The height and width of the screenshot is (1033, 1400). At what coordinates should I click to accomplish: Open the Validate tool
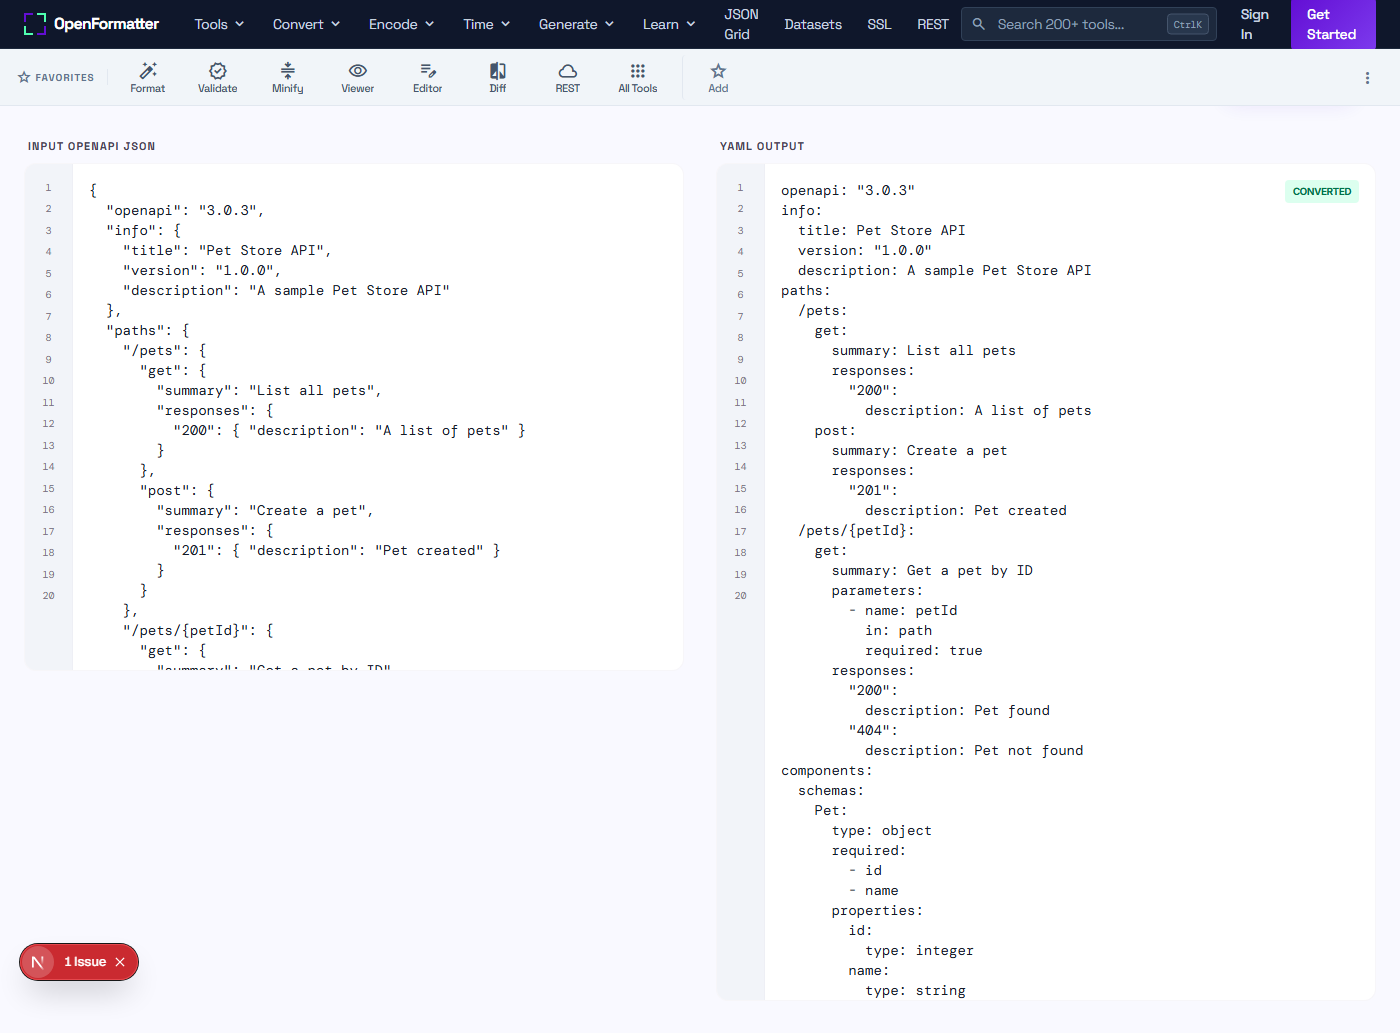click(218, 77)
